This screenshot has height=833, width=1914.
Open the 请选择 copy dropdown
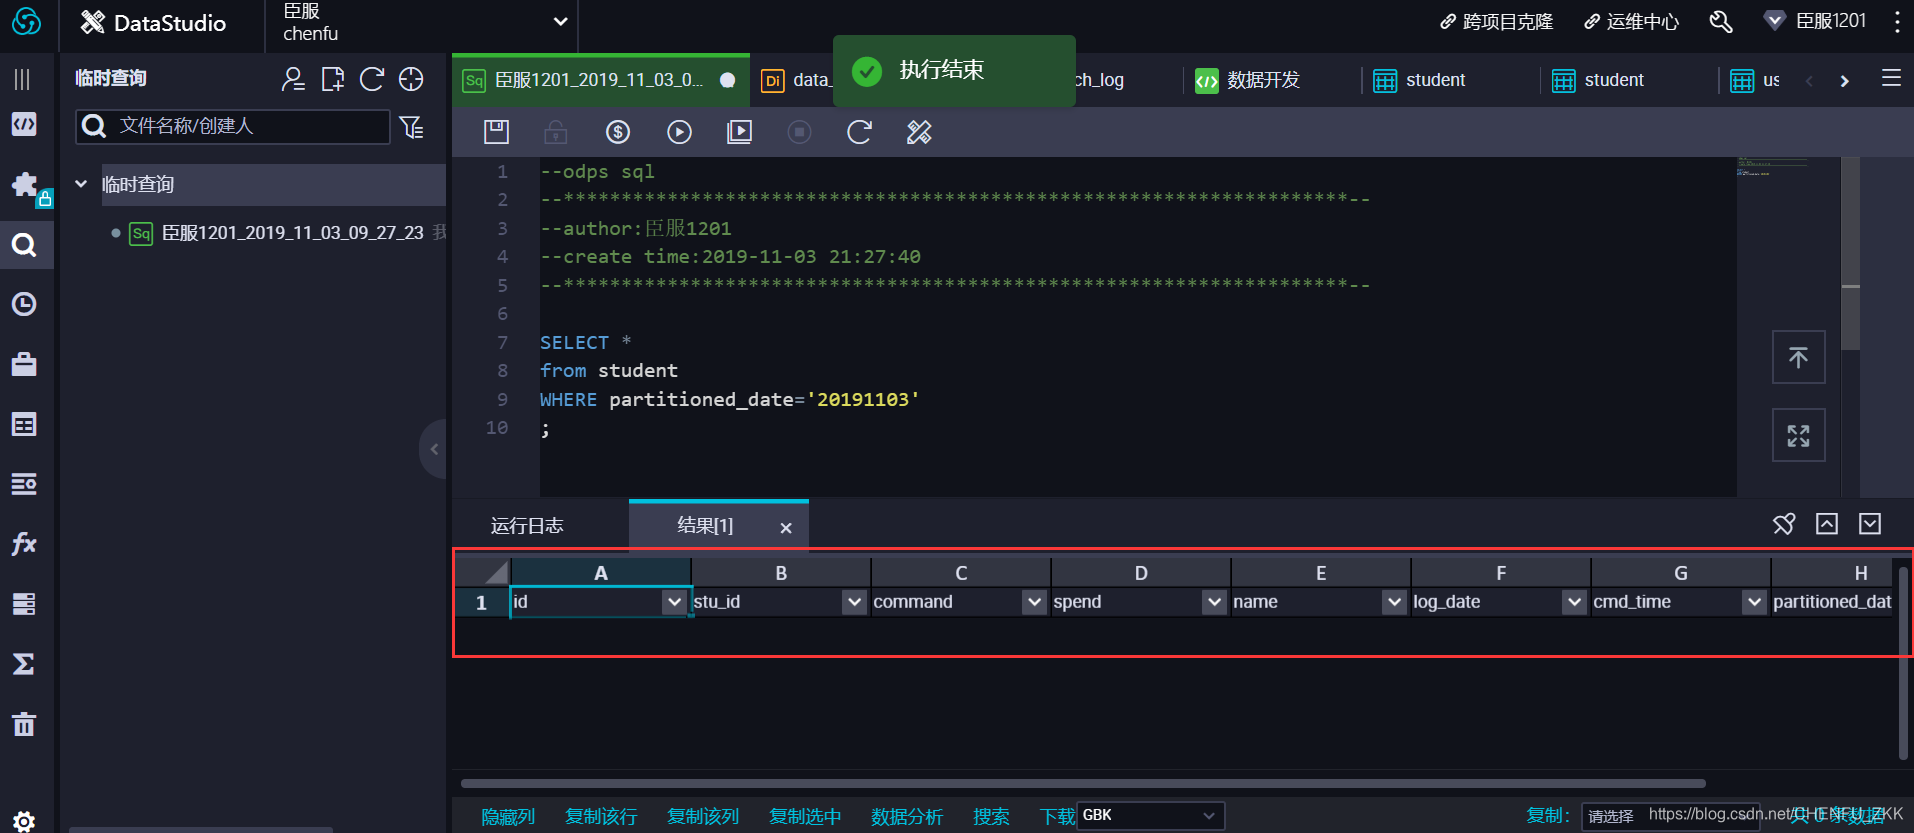[1670, 816]
